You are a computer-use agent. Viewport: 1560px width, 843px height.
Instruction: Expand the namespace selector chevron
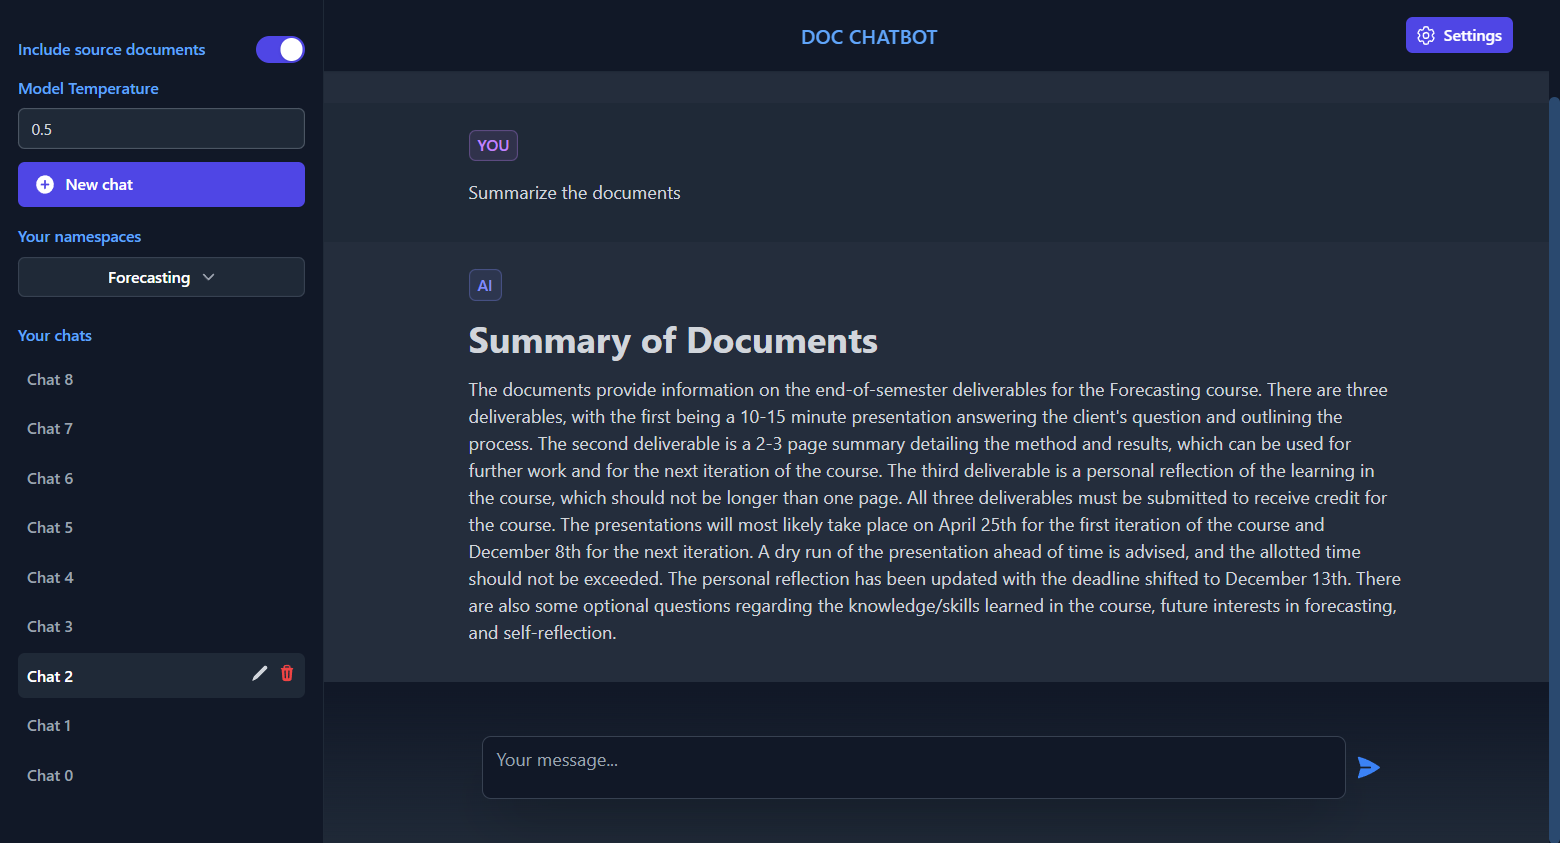coord(207,277)
